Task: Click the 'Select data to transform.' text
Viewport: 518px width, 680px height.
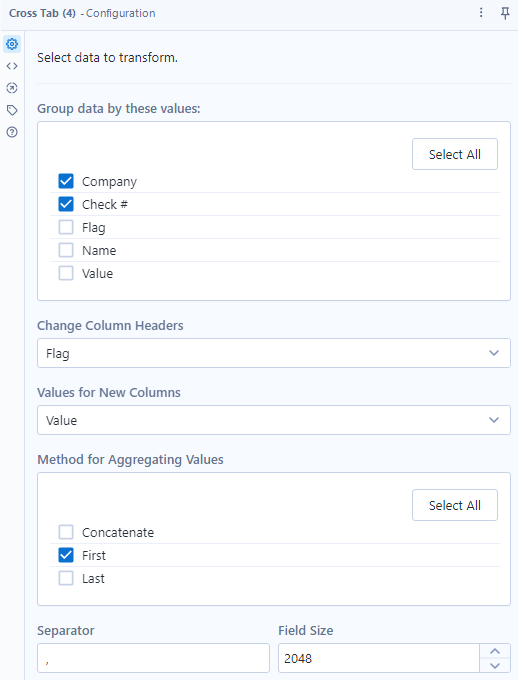Action: (107, 58)
